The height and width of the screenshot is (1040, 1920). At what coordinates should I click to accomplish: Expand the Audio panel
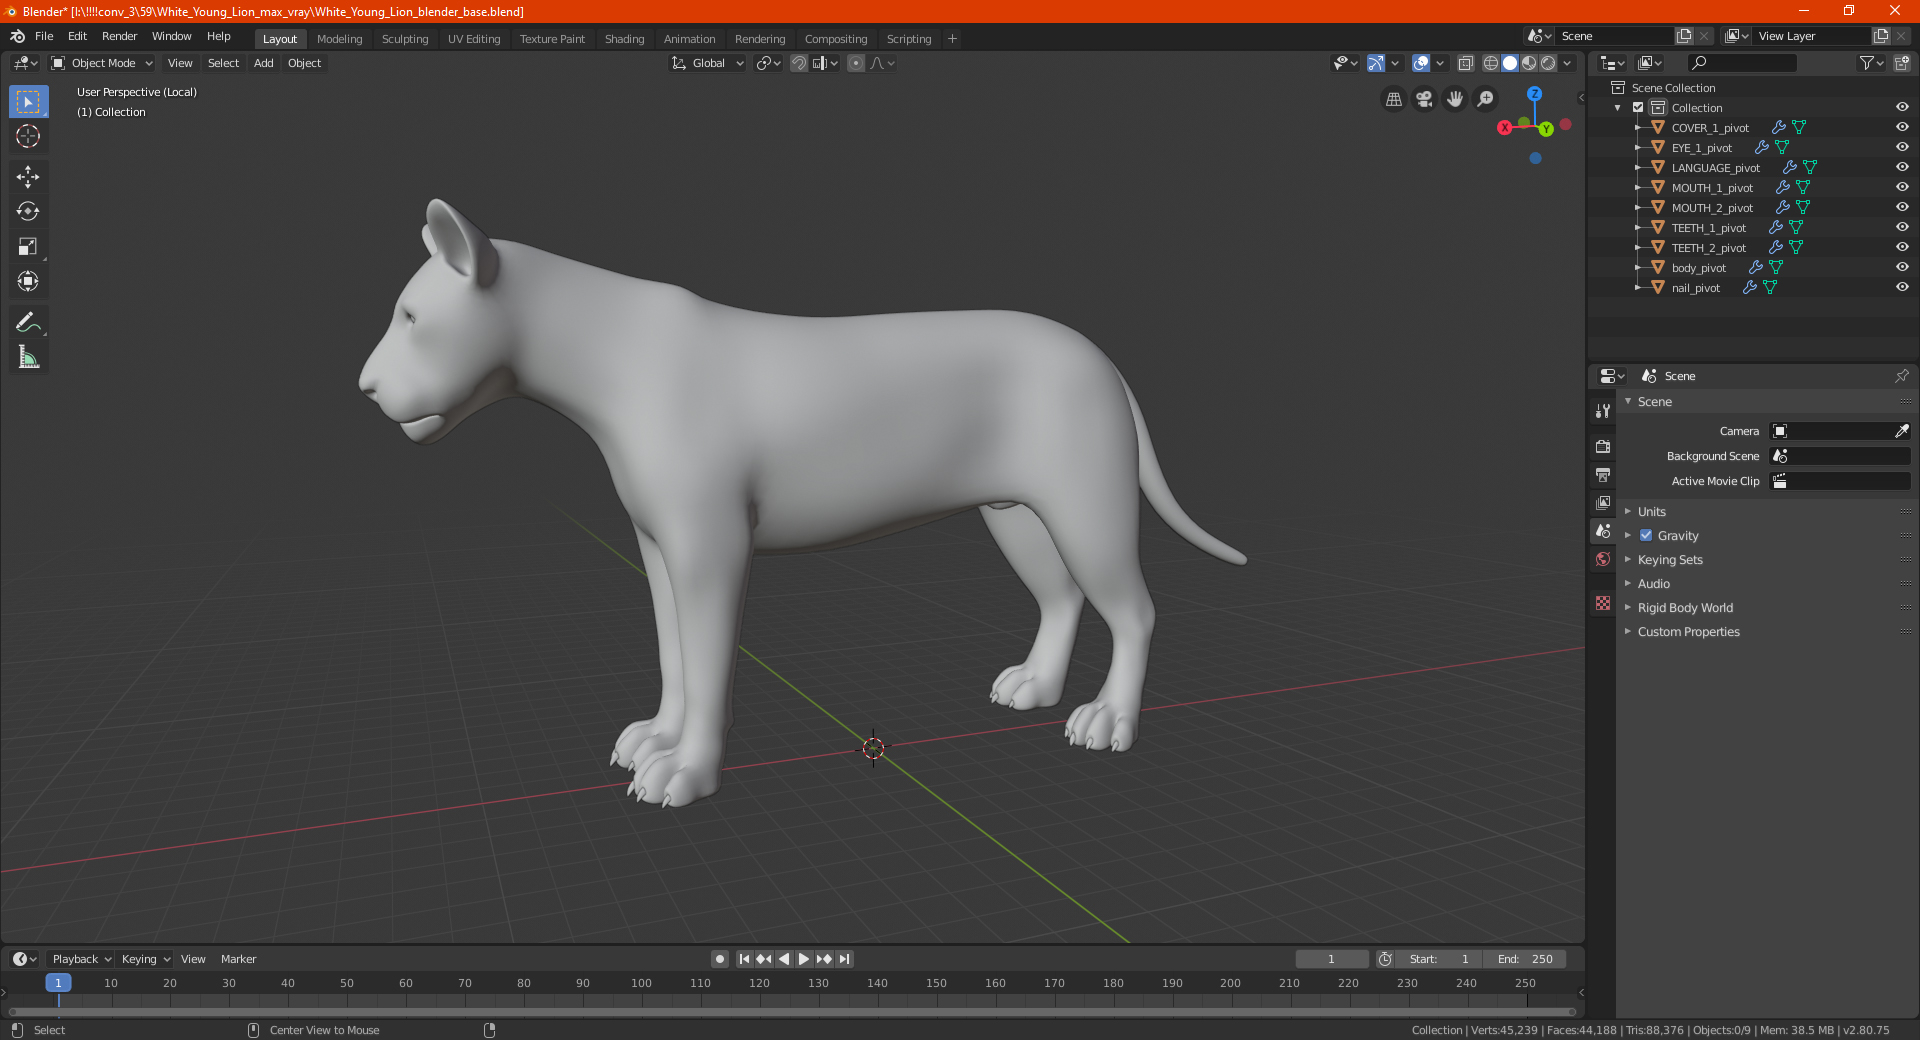coord(1653,584)
